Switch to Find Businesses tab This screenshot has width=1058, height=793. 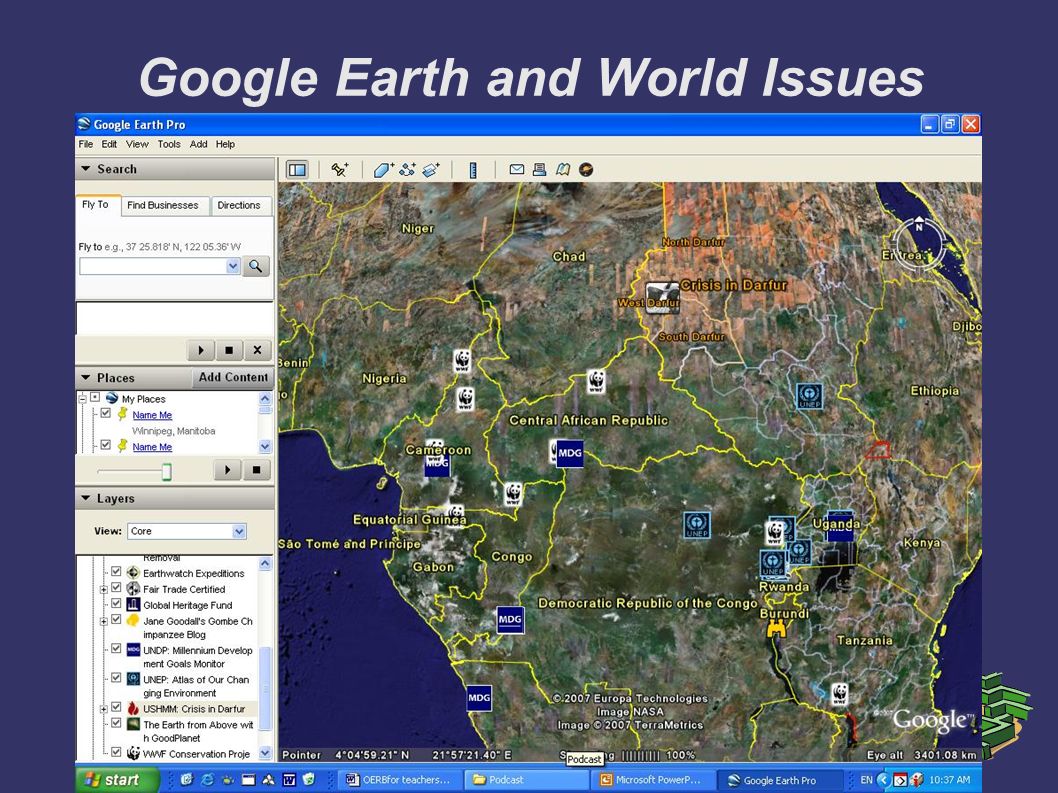163,205
